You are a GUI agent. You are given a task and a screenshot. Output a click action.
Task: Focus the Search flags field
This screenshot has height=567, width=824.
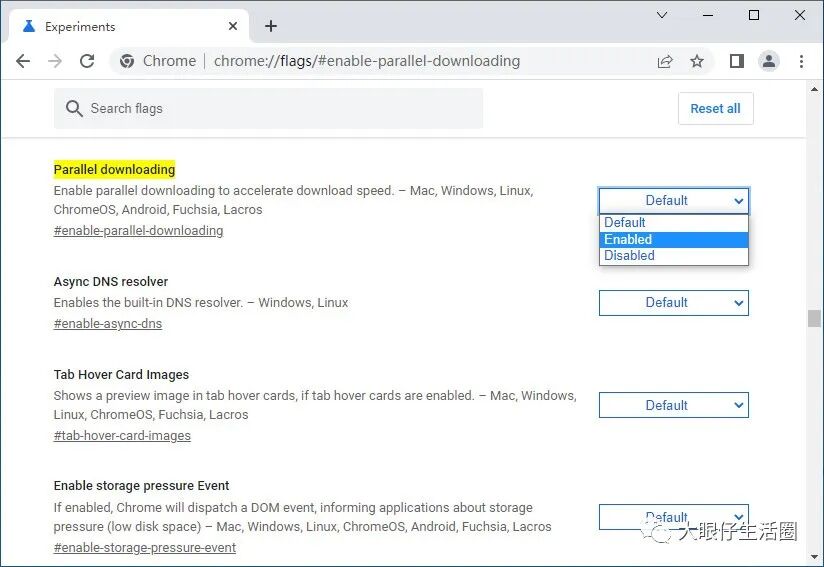pyautogui.click(x=269, y=108)
